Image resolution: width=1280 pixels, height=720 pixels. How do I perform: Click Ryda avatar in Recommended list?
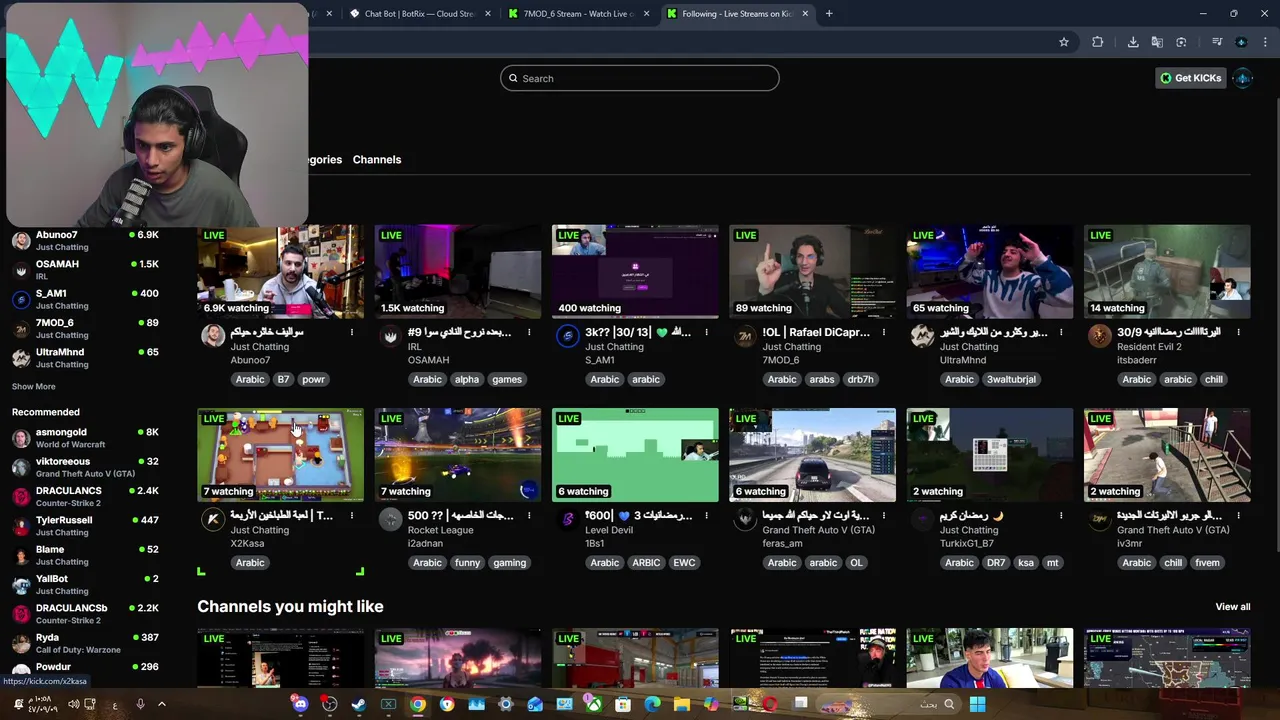click(21, 643)
